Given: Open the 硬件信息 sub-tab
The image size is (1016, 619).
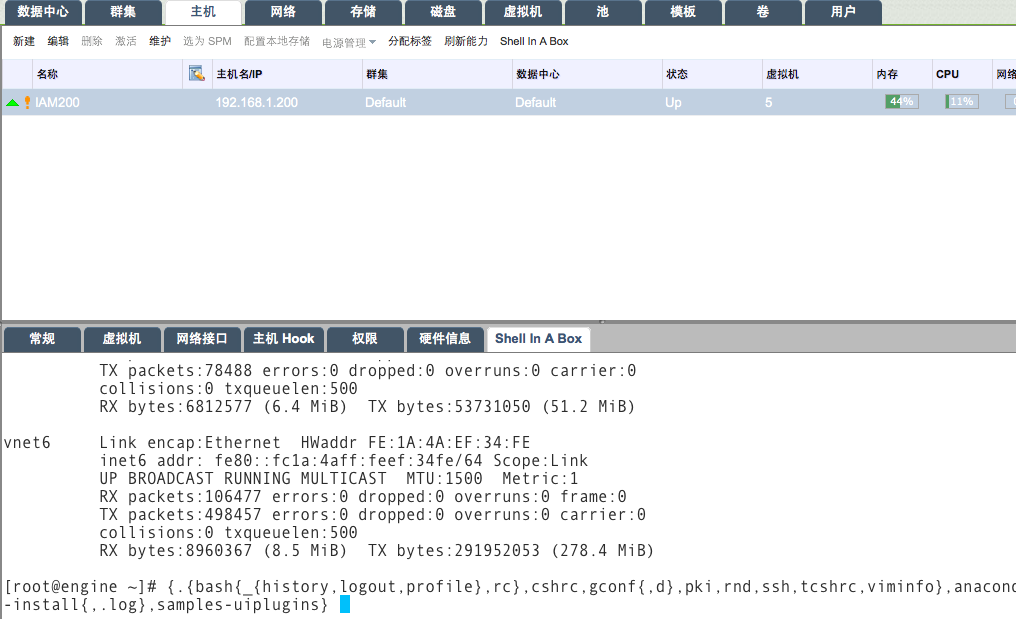Looking at the screenshot, I should pos(444,339).
